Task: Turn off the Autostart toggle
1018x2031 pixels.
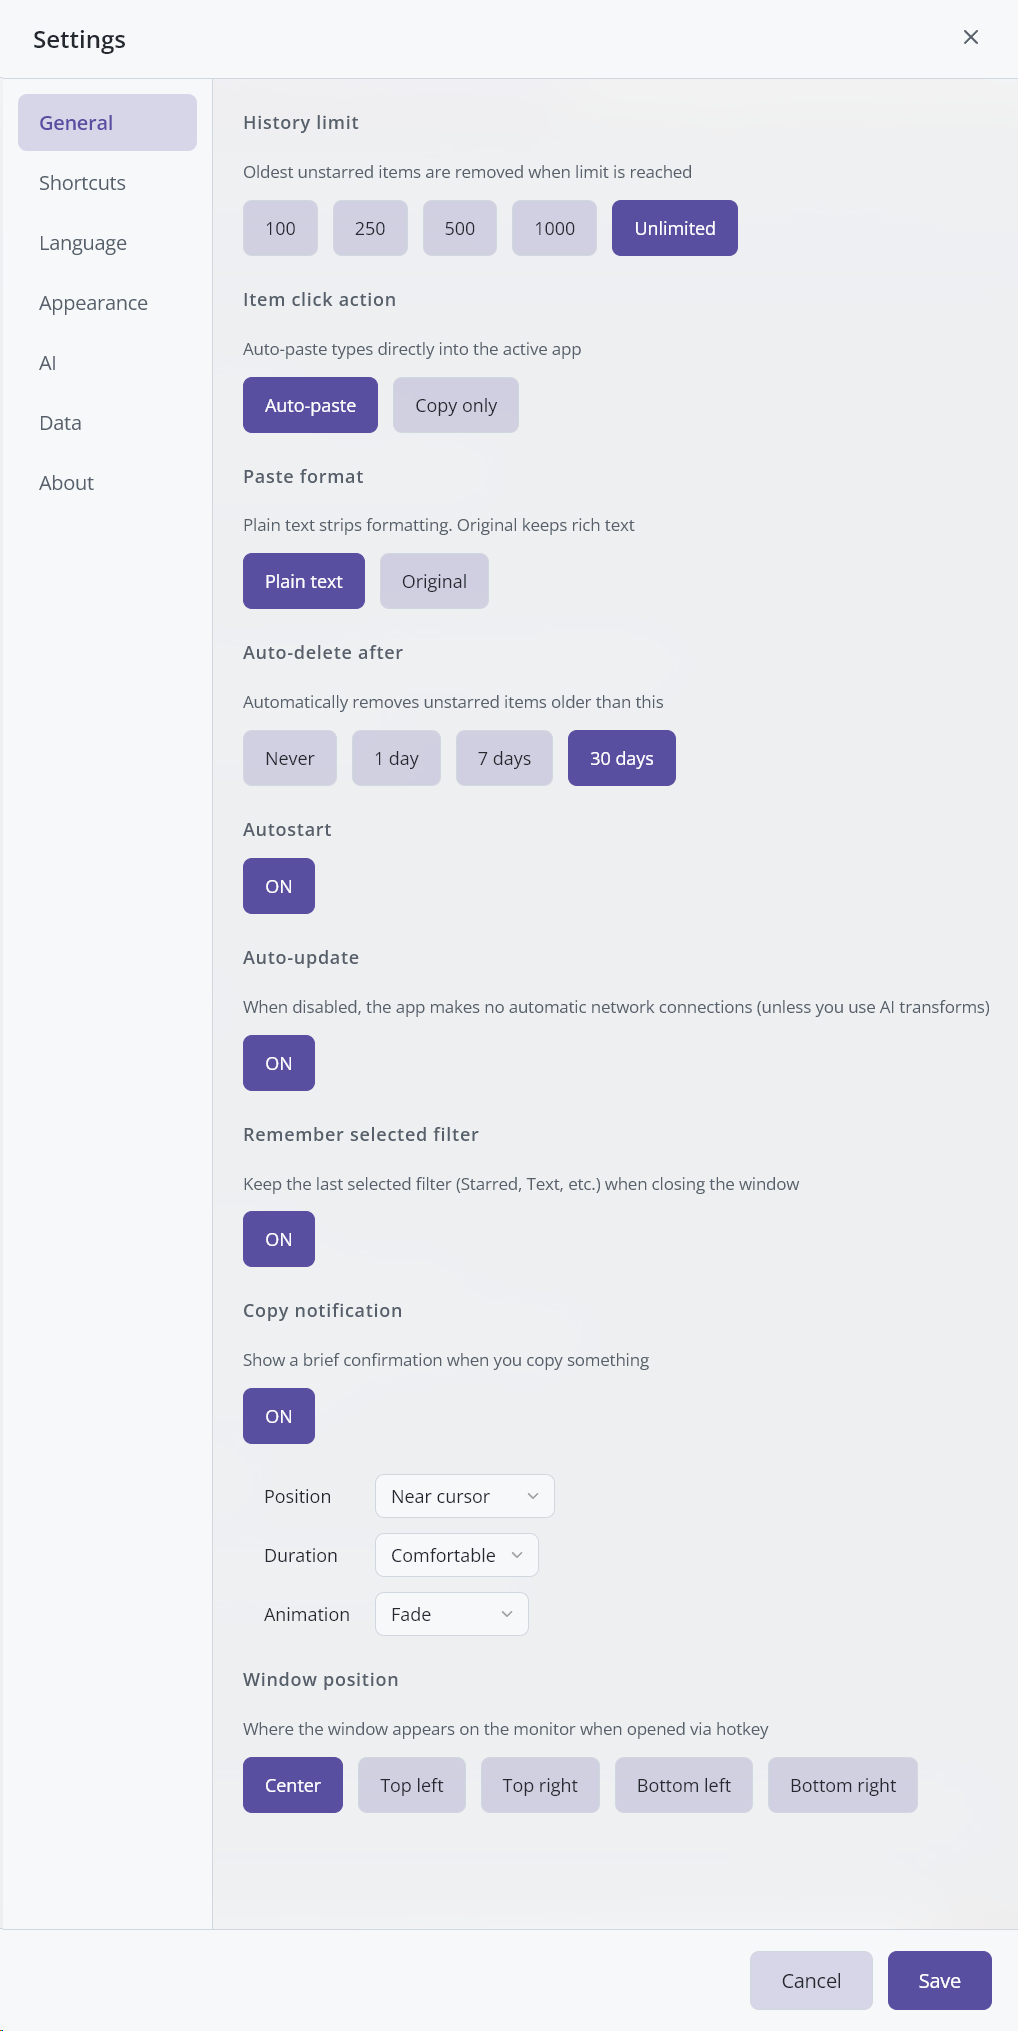Action: pos(279,886)
